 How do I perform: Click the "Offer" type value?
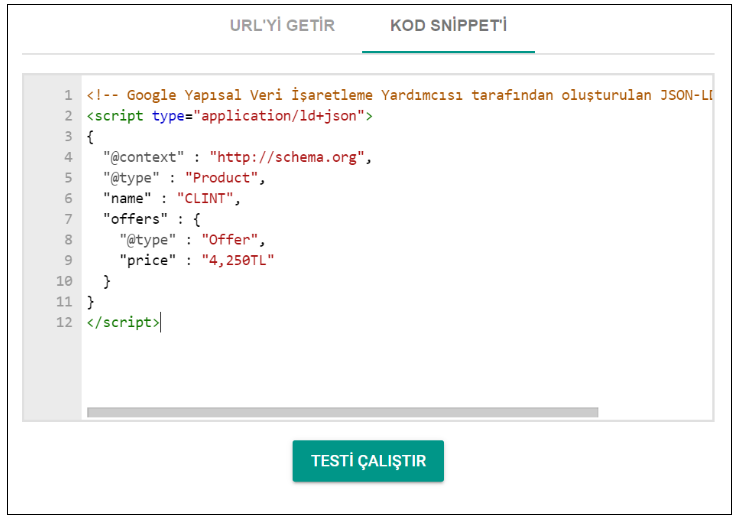230,240
